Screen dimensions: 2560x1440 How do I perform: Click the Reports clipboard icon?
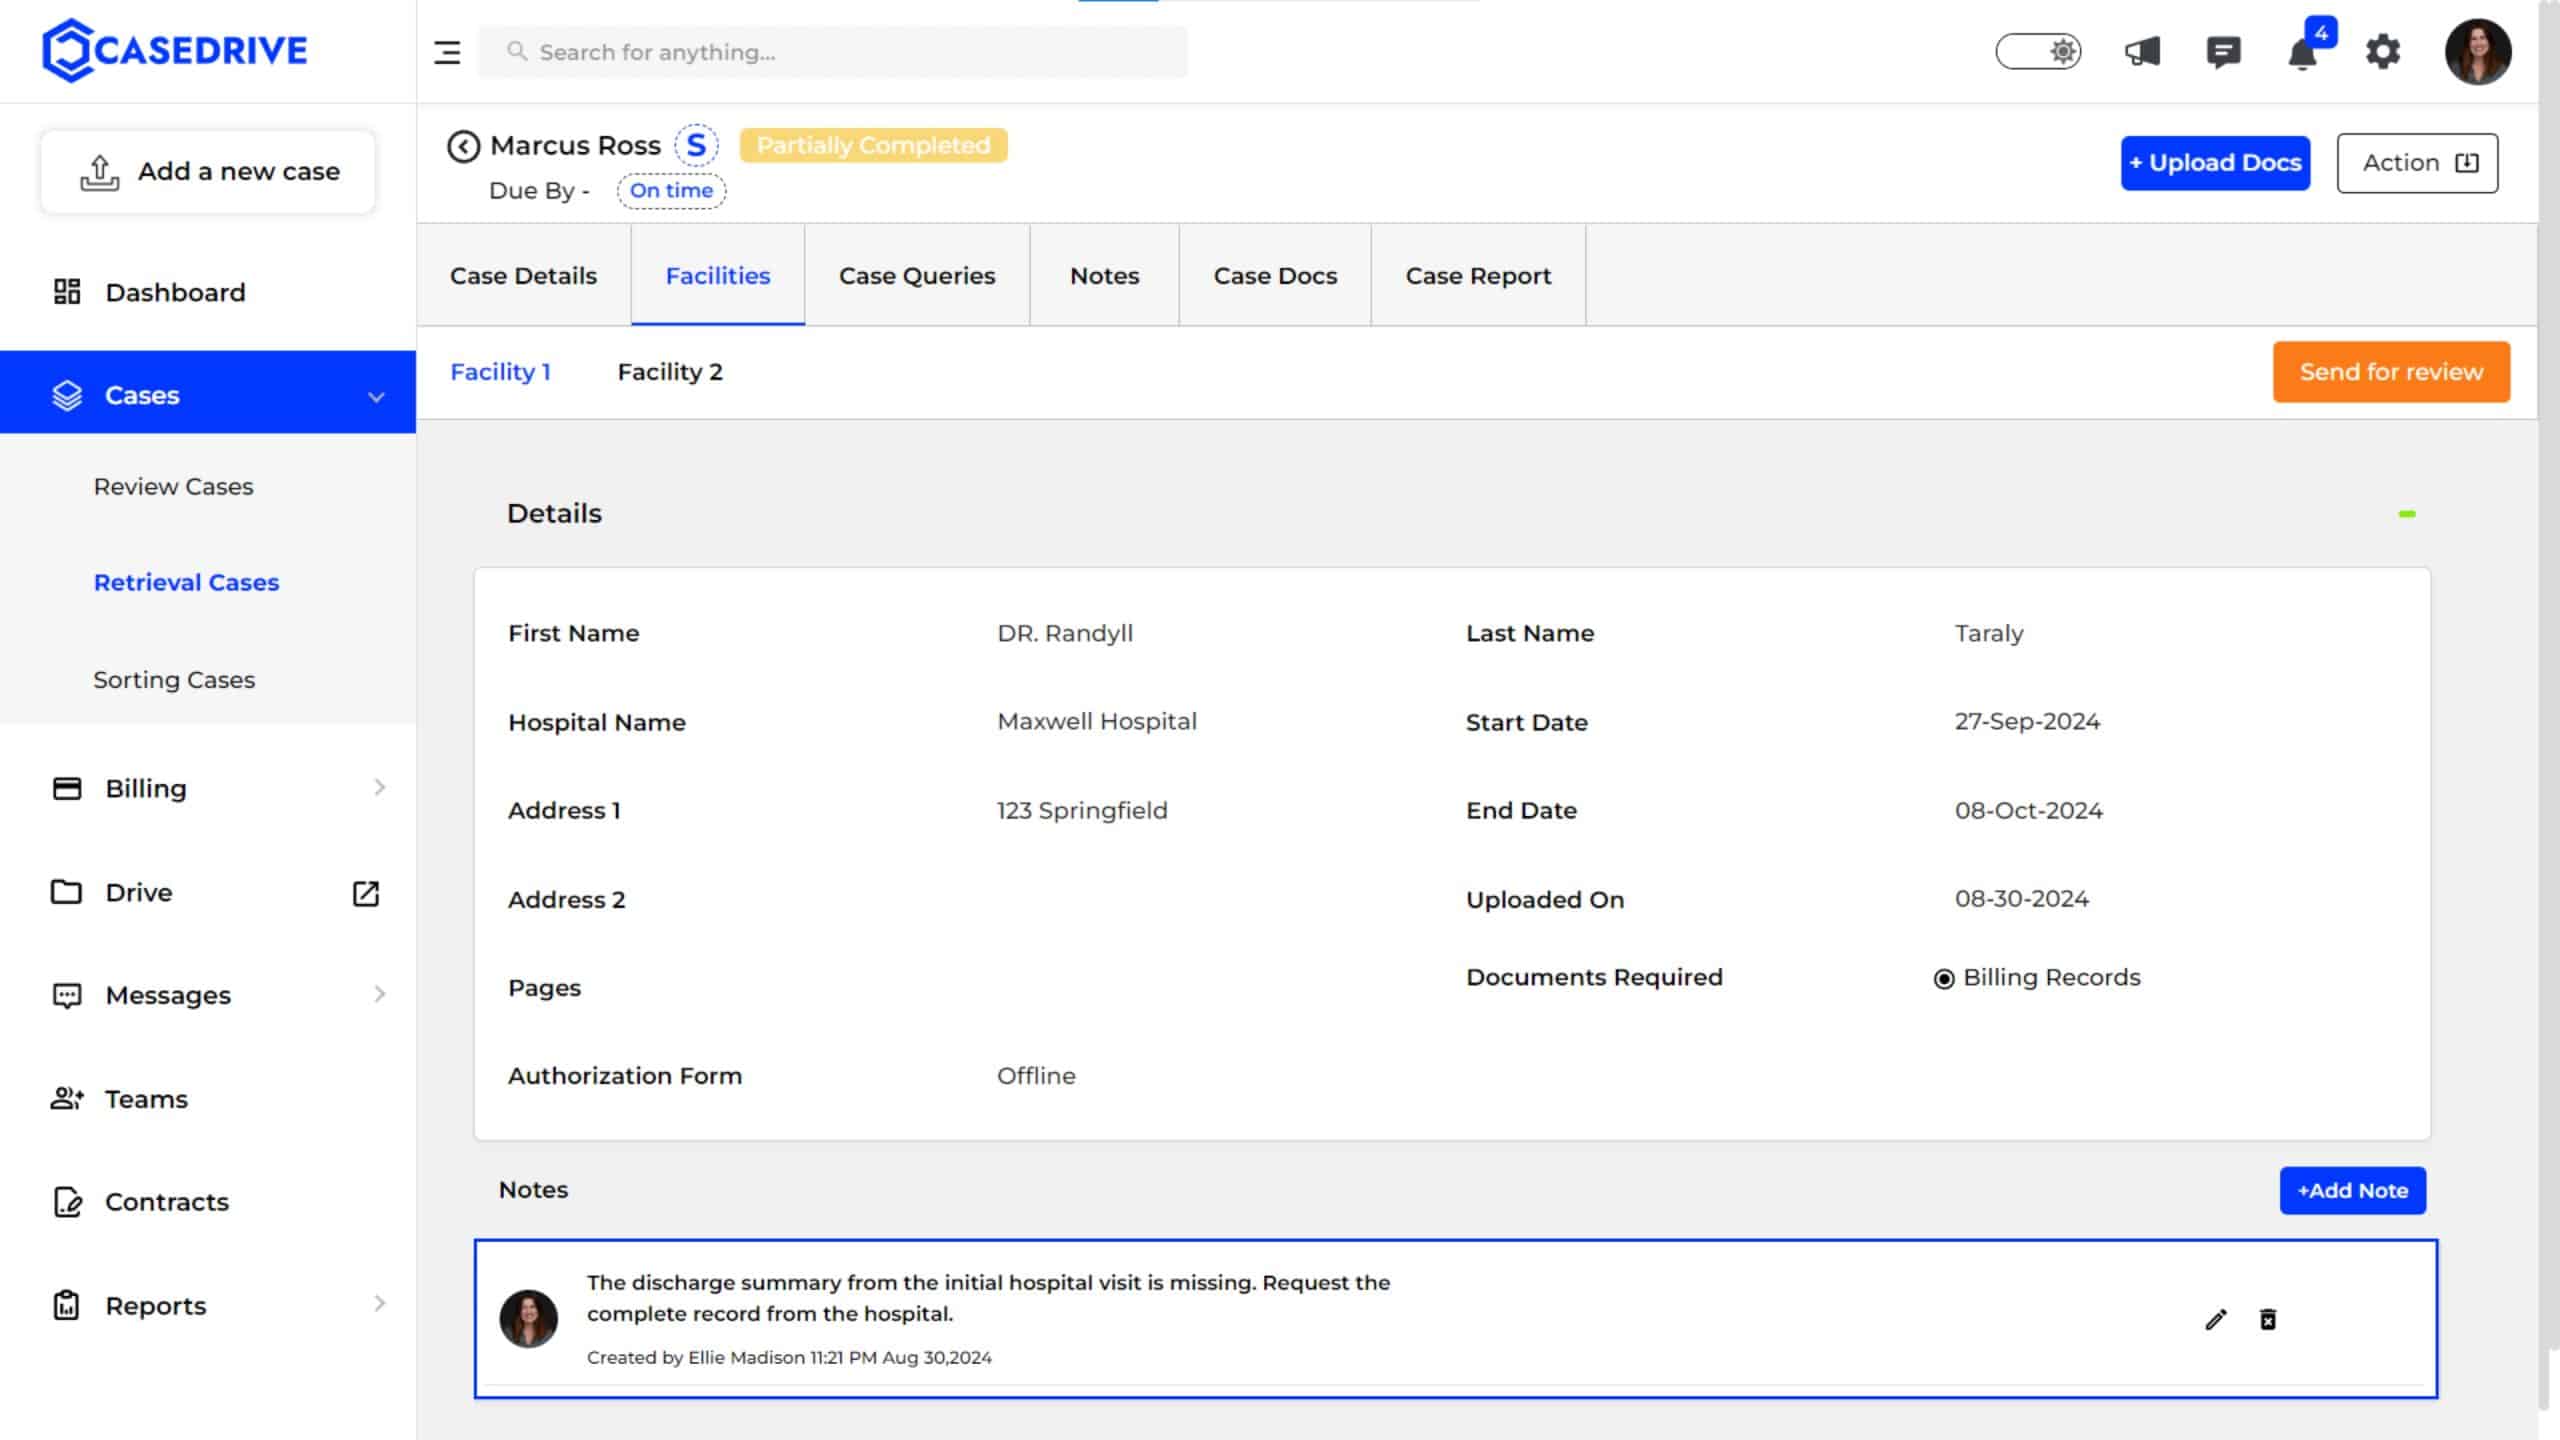pyautogui.click(x=66, y=1305)
